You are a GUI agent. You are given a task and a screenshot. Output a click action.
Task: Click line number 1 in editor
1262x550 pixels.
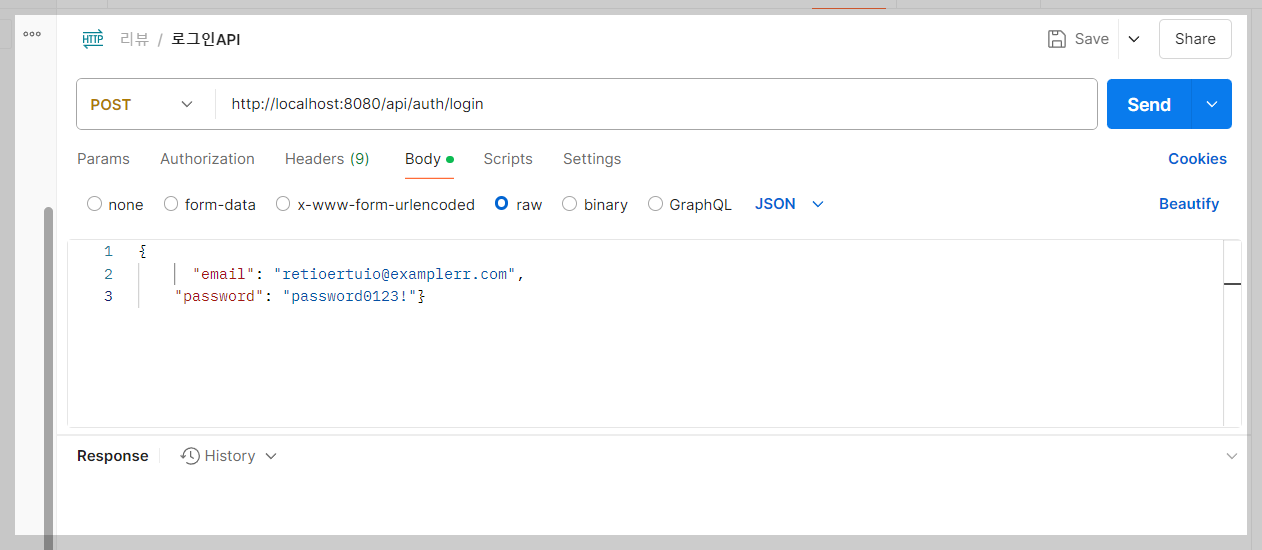tap(108, 251)
